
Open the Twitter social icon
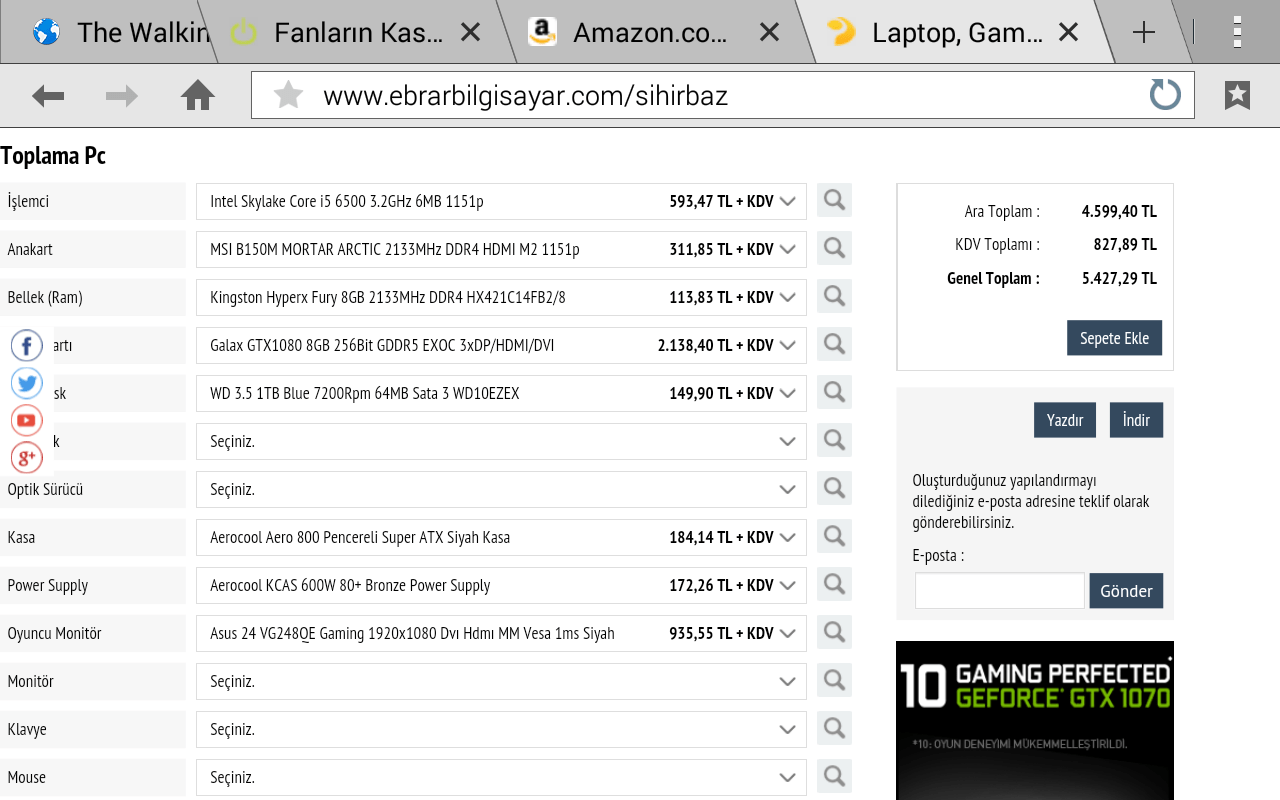[x=27, y=383]
